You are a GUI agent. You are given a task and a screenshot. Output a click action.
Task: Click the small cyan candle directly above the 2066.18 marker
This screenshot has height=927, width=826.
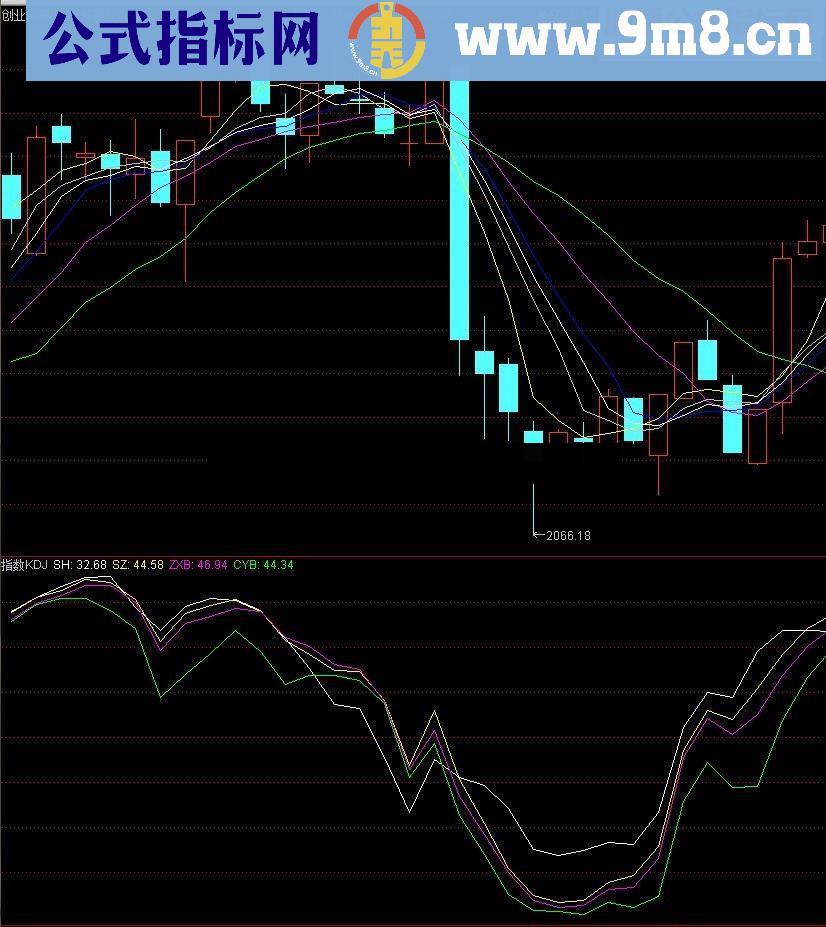533,436
